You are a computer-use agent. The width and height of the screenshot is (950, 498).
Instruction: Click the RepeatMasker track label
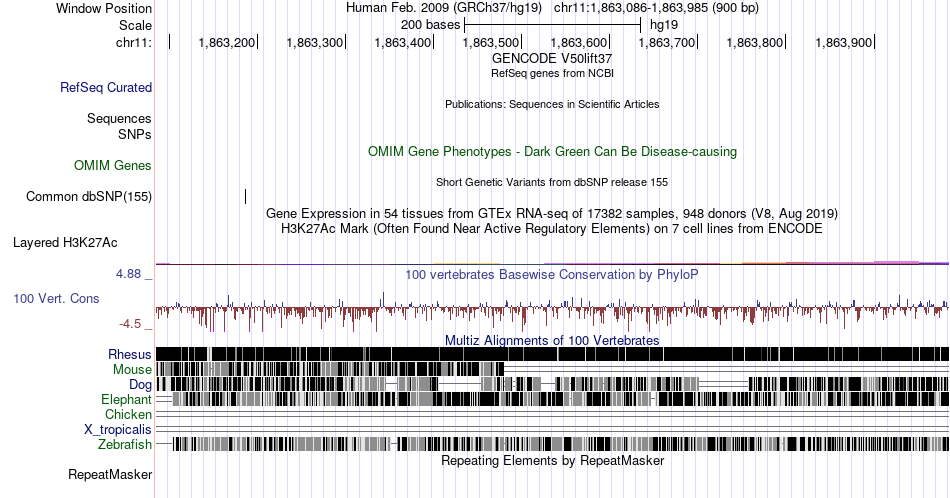click(x=110, y=474)
